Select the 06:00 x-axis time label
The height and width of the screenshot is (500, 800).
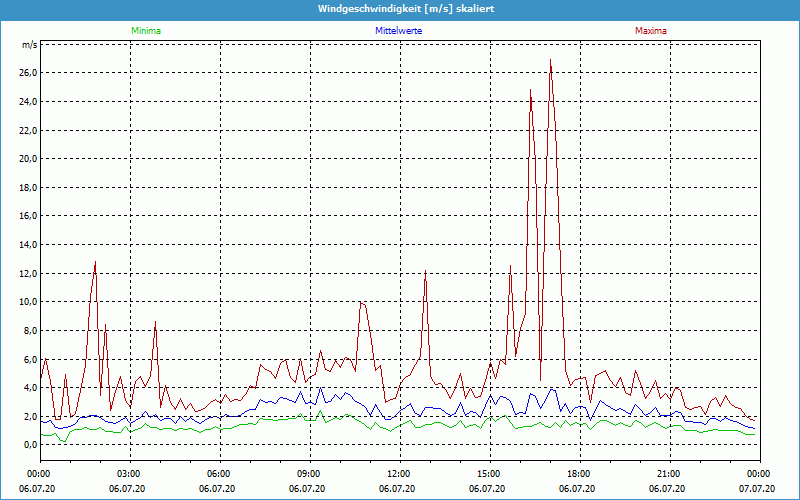coord(219,473)
